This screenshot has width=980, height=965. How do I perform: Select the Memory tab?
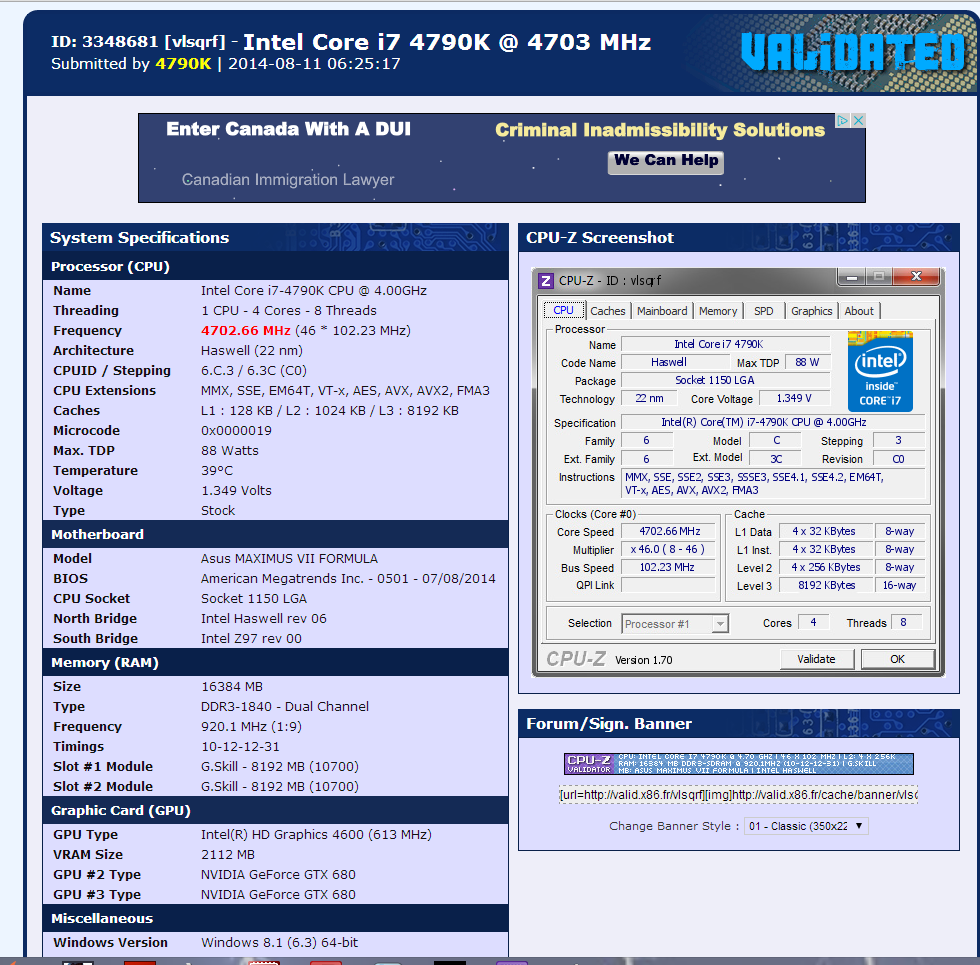(x=718, y=311)
